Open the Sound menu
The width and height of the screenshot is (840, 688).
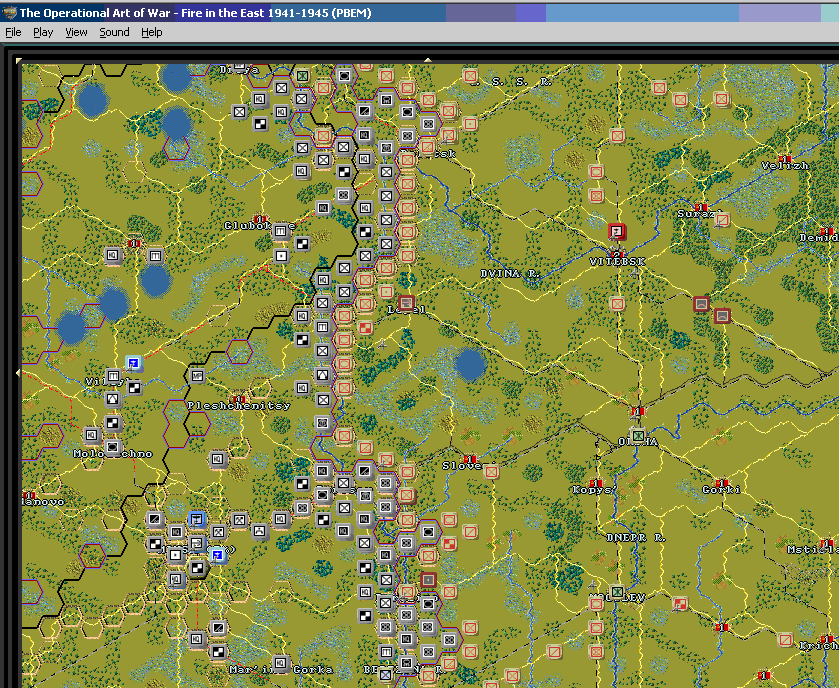(114, 32)
